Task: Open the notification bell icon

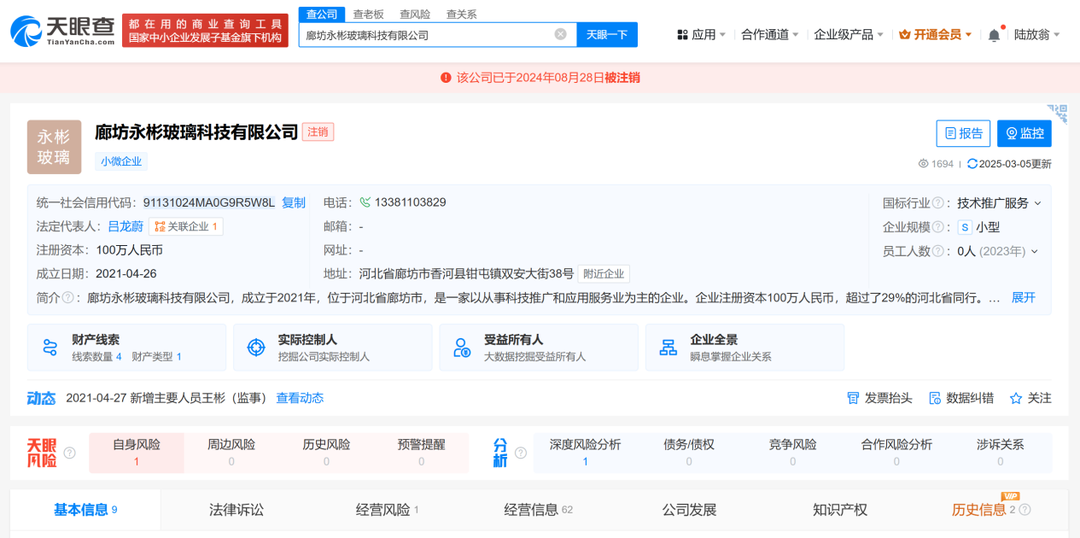Action: click(x=994, y=34)
